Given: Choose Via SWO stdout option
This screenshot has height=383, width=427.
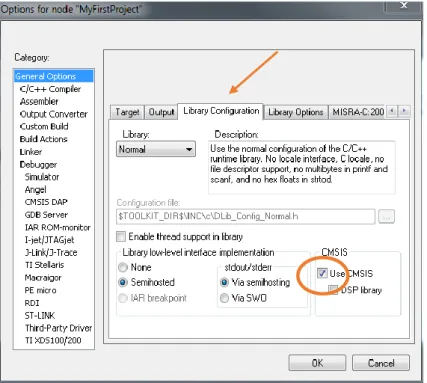Looking at the screenshot, I should coord(224,298).
